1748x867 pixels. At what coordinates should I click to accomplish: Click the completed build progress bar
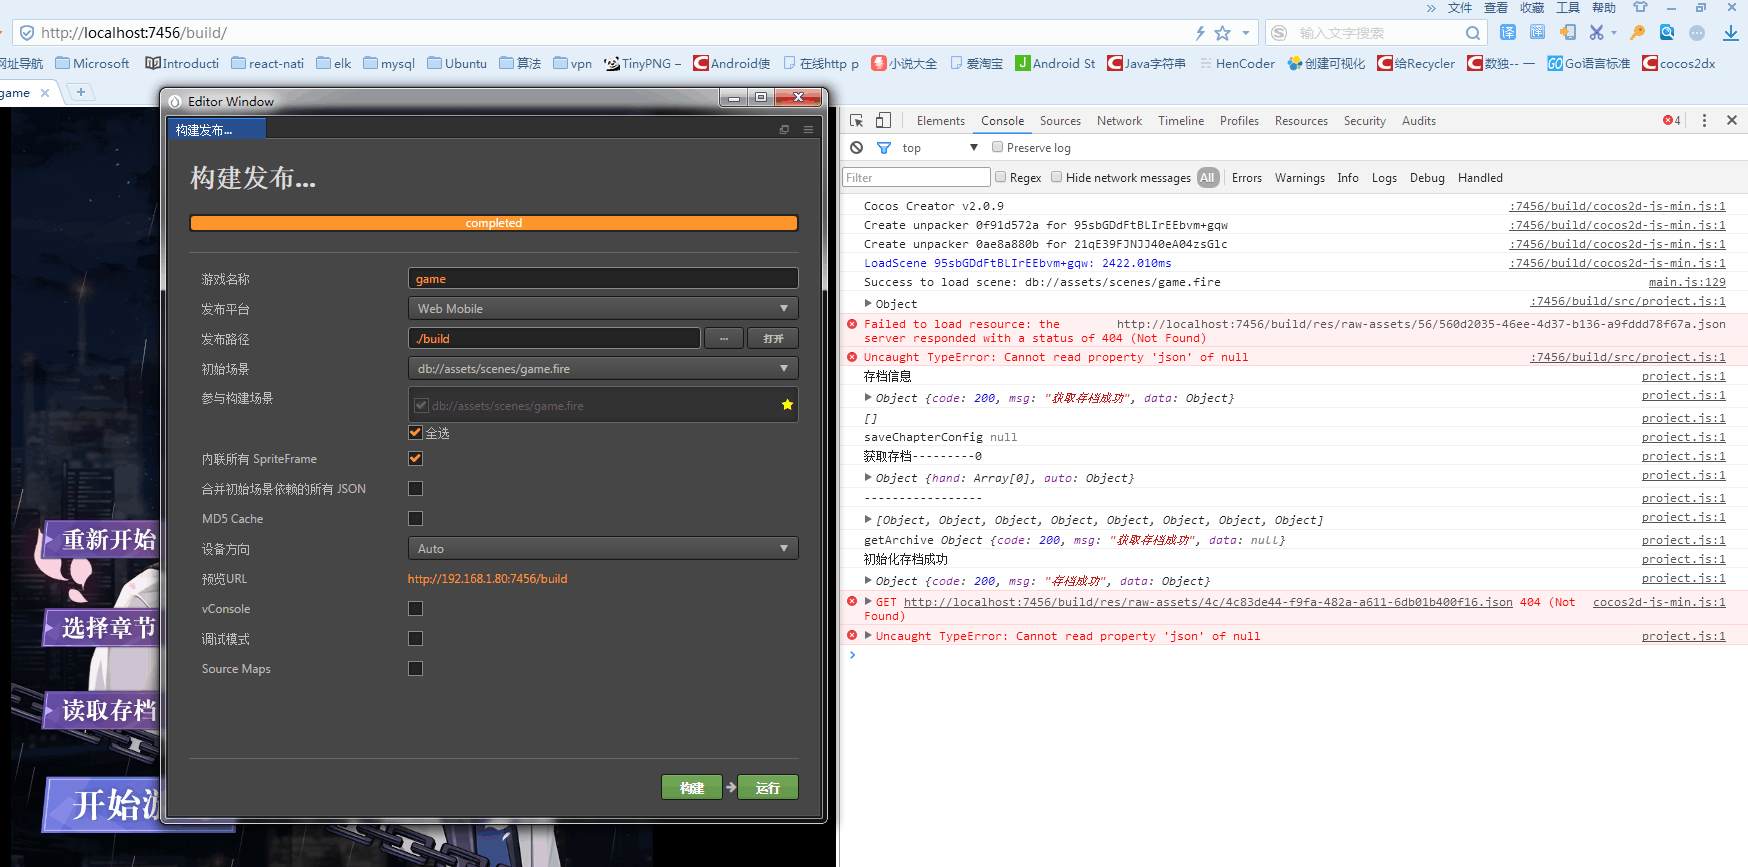click(494, 223)
